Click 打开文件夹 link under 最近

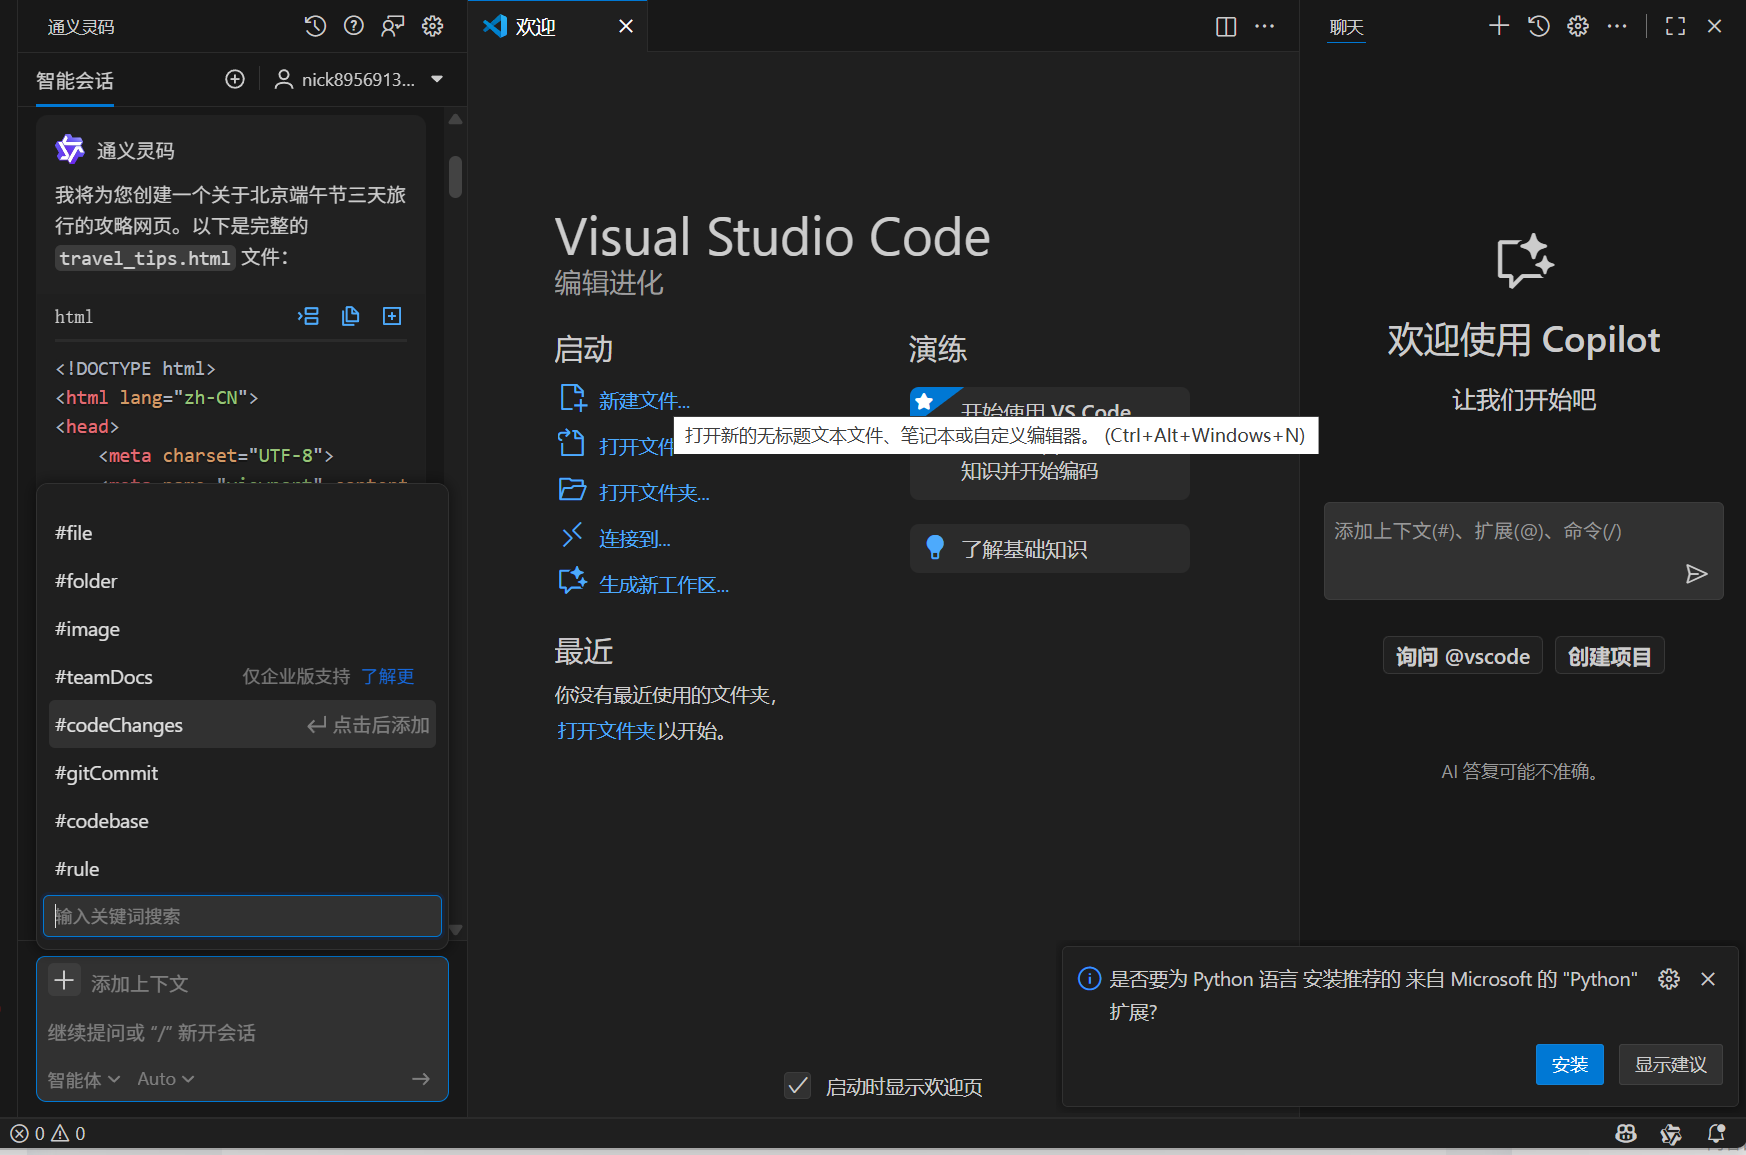tap(606, 731)
